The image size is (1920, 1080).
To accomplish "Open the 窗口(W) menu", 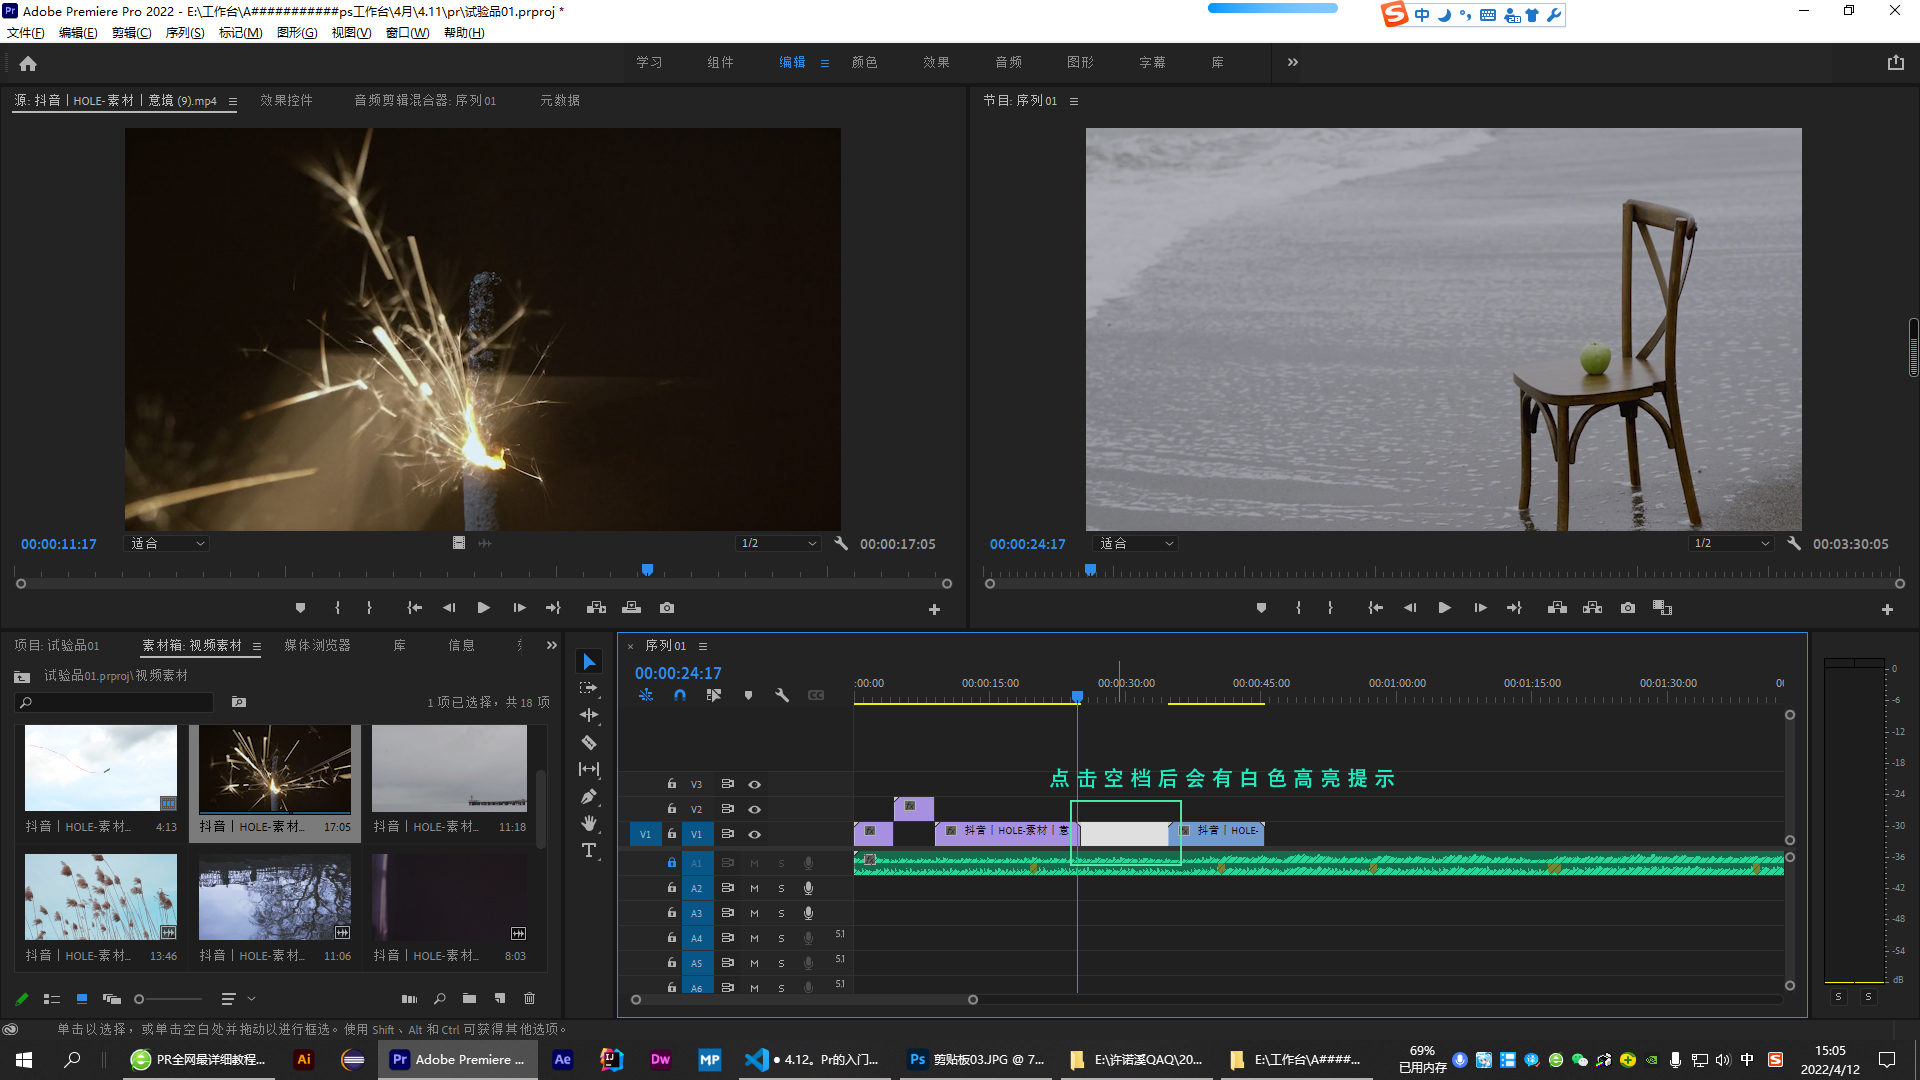I will pyautogui.click(x=408, y=33).
